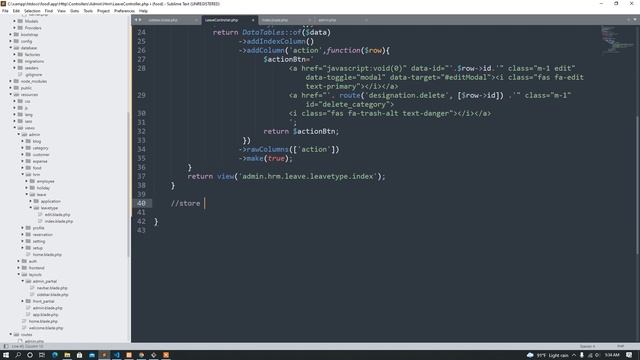Click the tab navigation arrows left of tabs
The height and width of the screenshot is (360, 640).
[x=138, y=20]
